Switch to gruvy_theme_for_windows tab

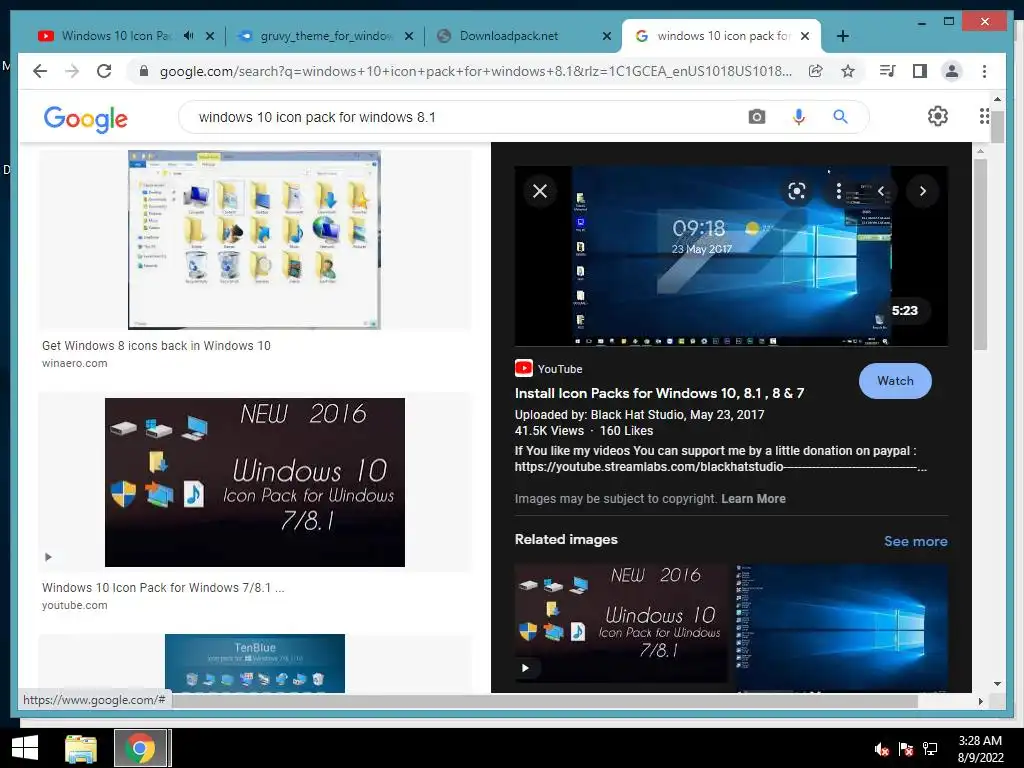point(325,36)
